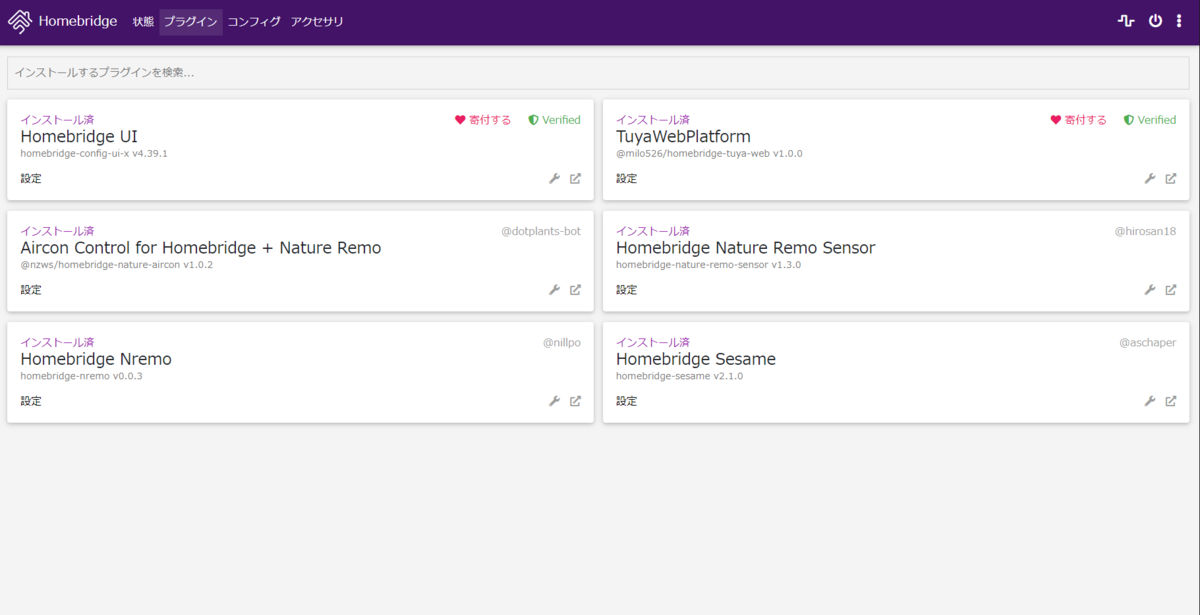Viewport: 1200px width, 615px height.
Task: Click Verified badge on TuyaWebPlatform card
Action: tap(1150, 120)
